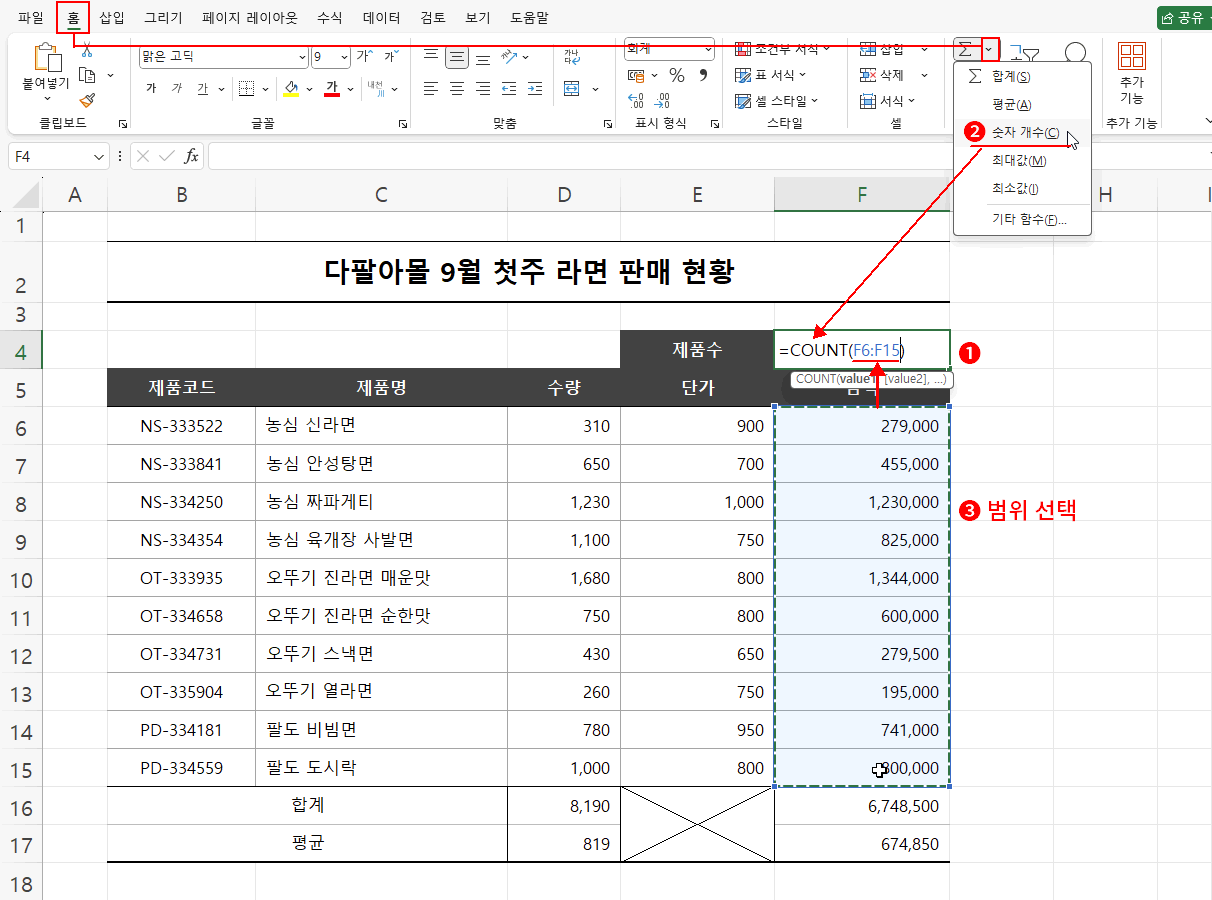Click the red font color 가 icon
This screenshot has width=1212, height=900.
click(x=332, y=89)
